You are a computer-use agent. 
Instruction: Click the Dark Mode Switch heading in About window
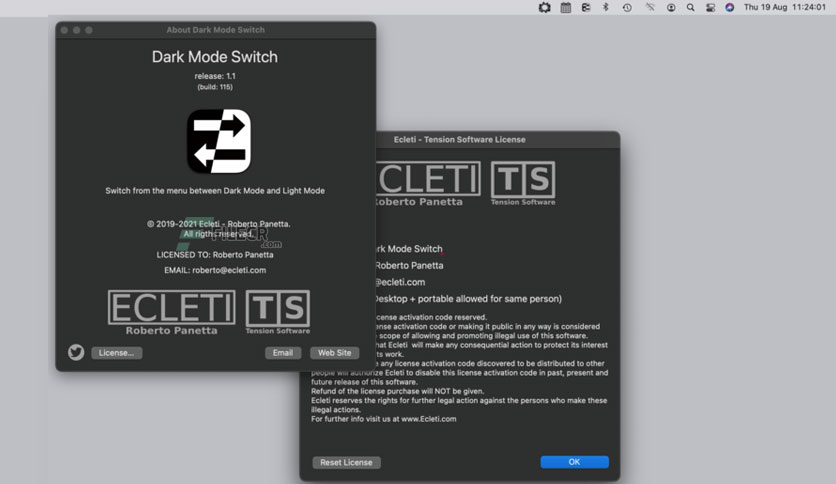(x=215, y=57)
